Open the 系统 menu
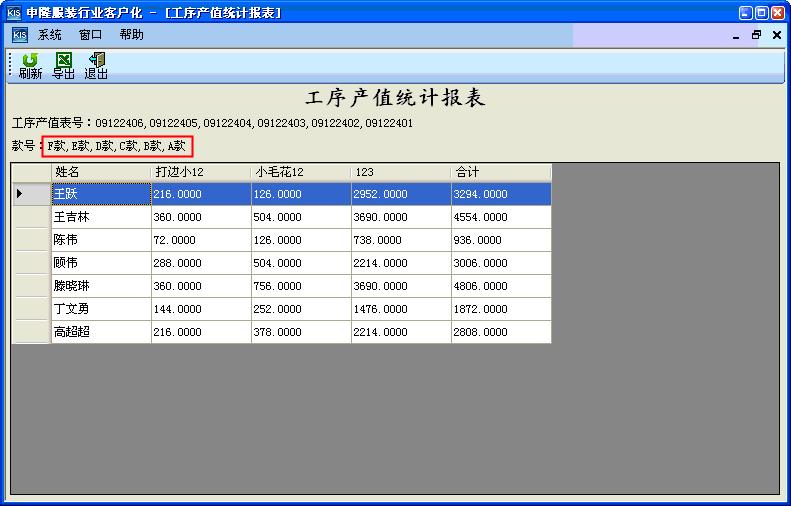 pos(50,35)
